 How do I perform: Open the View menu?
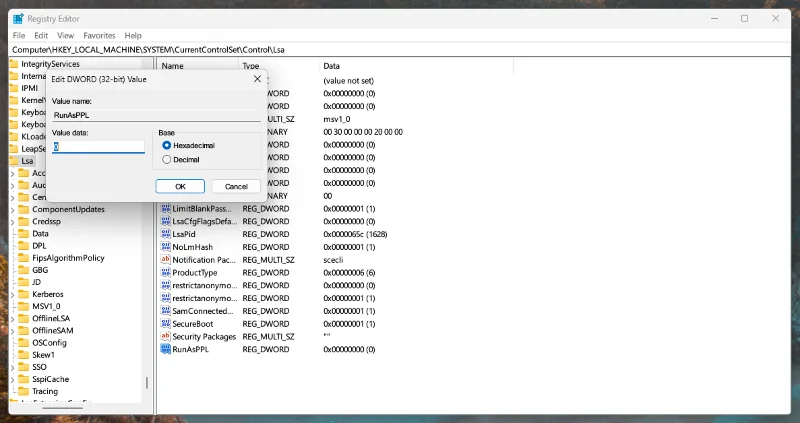tap(65, 35)
